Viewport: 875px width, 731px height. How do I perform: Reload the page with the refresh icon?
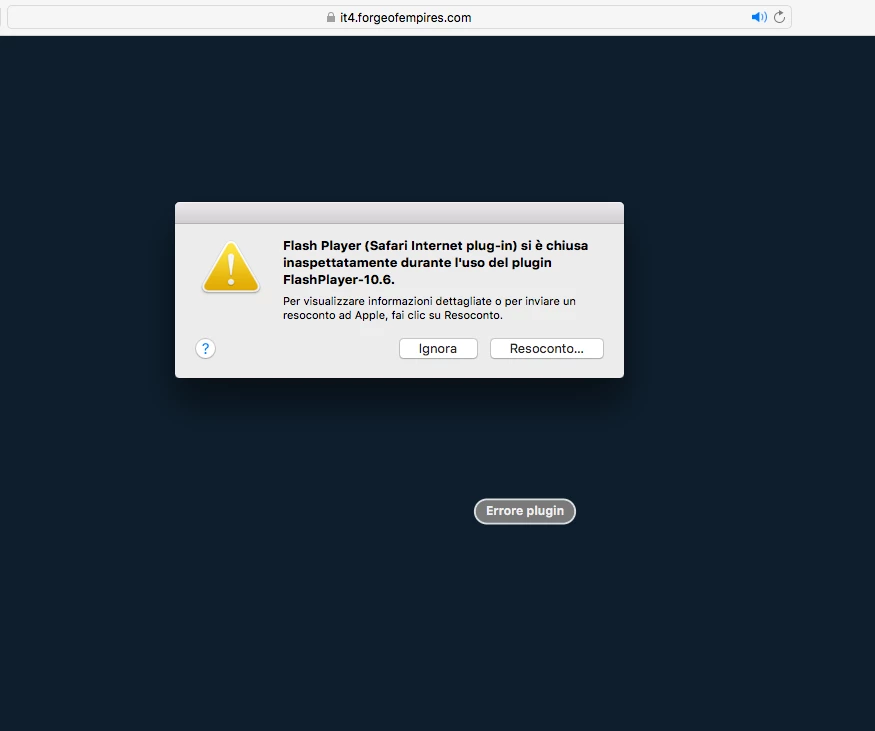(780, 17)
